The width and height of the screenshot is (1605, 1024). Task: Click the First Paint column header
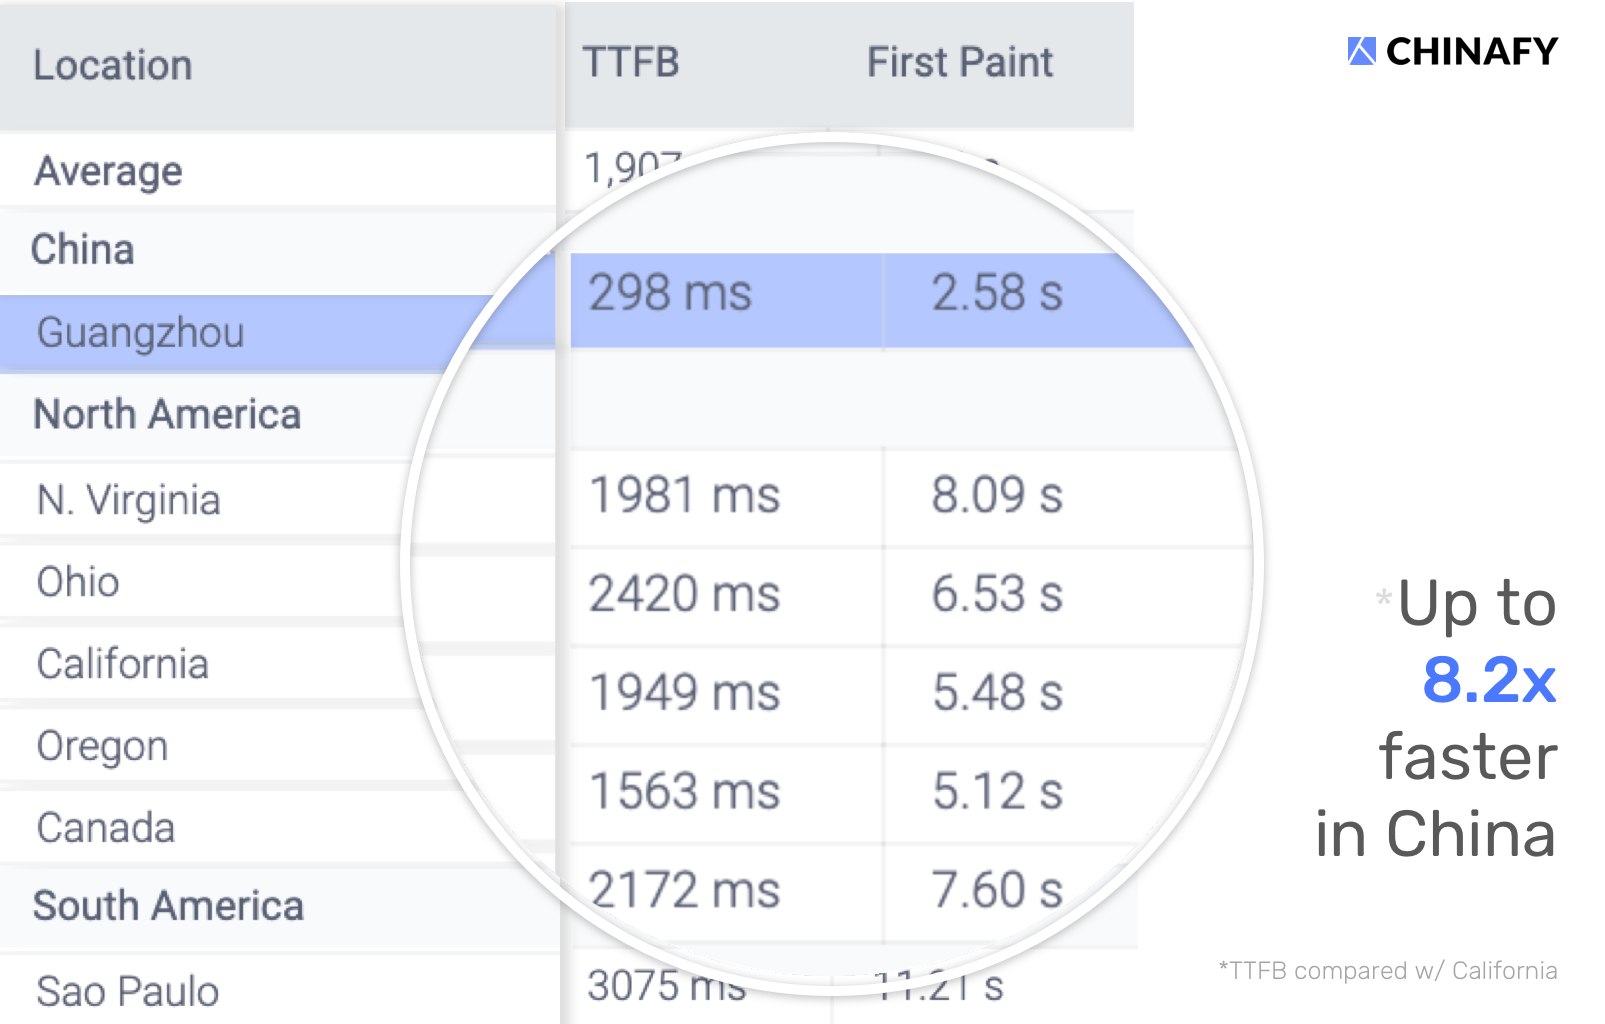(959, 63)
